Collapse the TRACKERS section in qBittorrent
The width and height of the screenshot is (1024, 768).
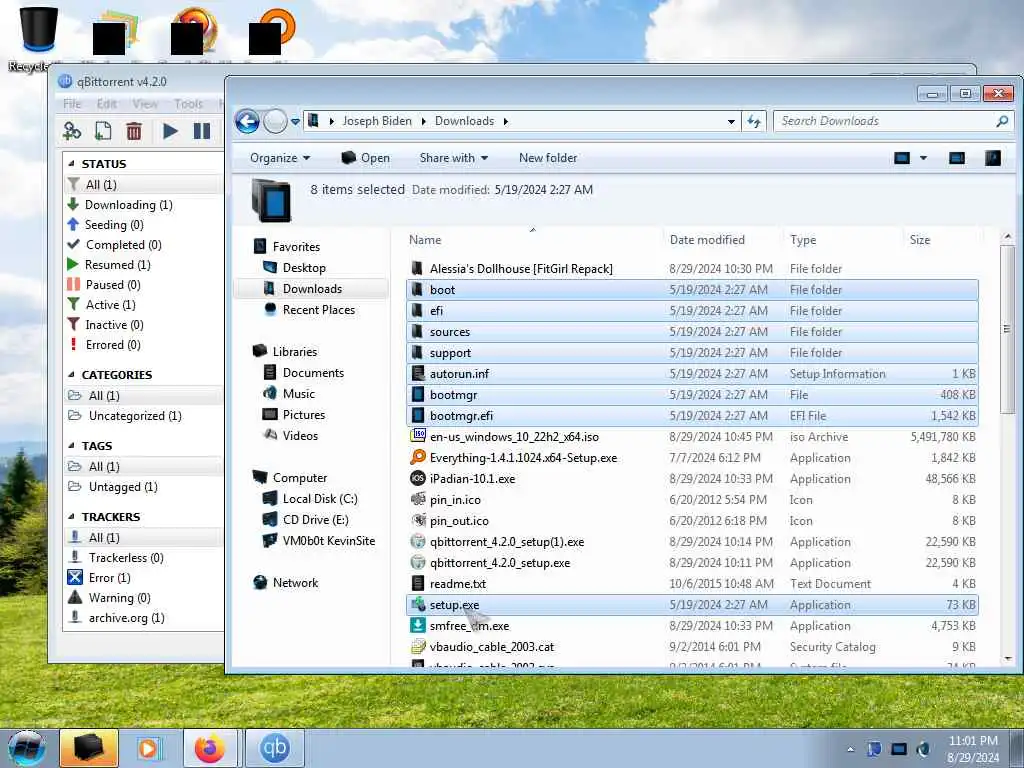point(71,517)
